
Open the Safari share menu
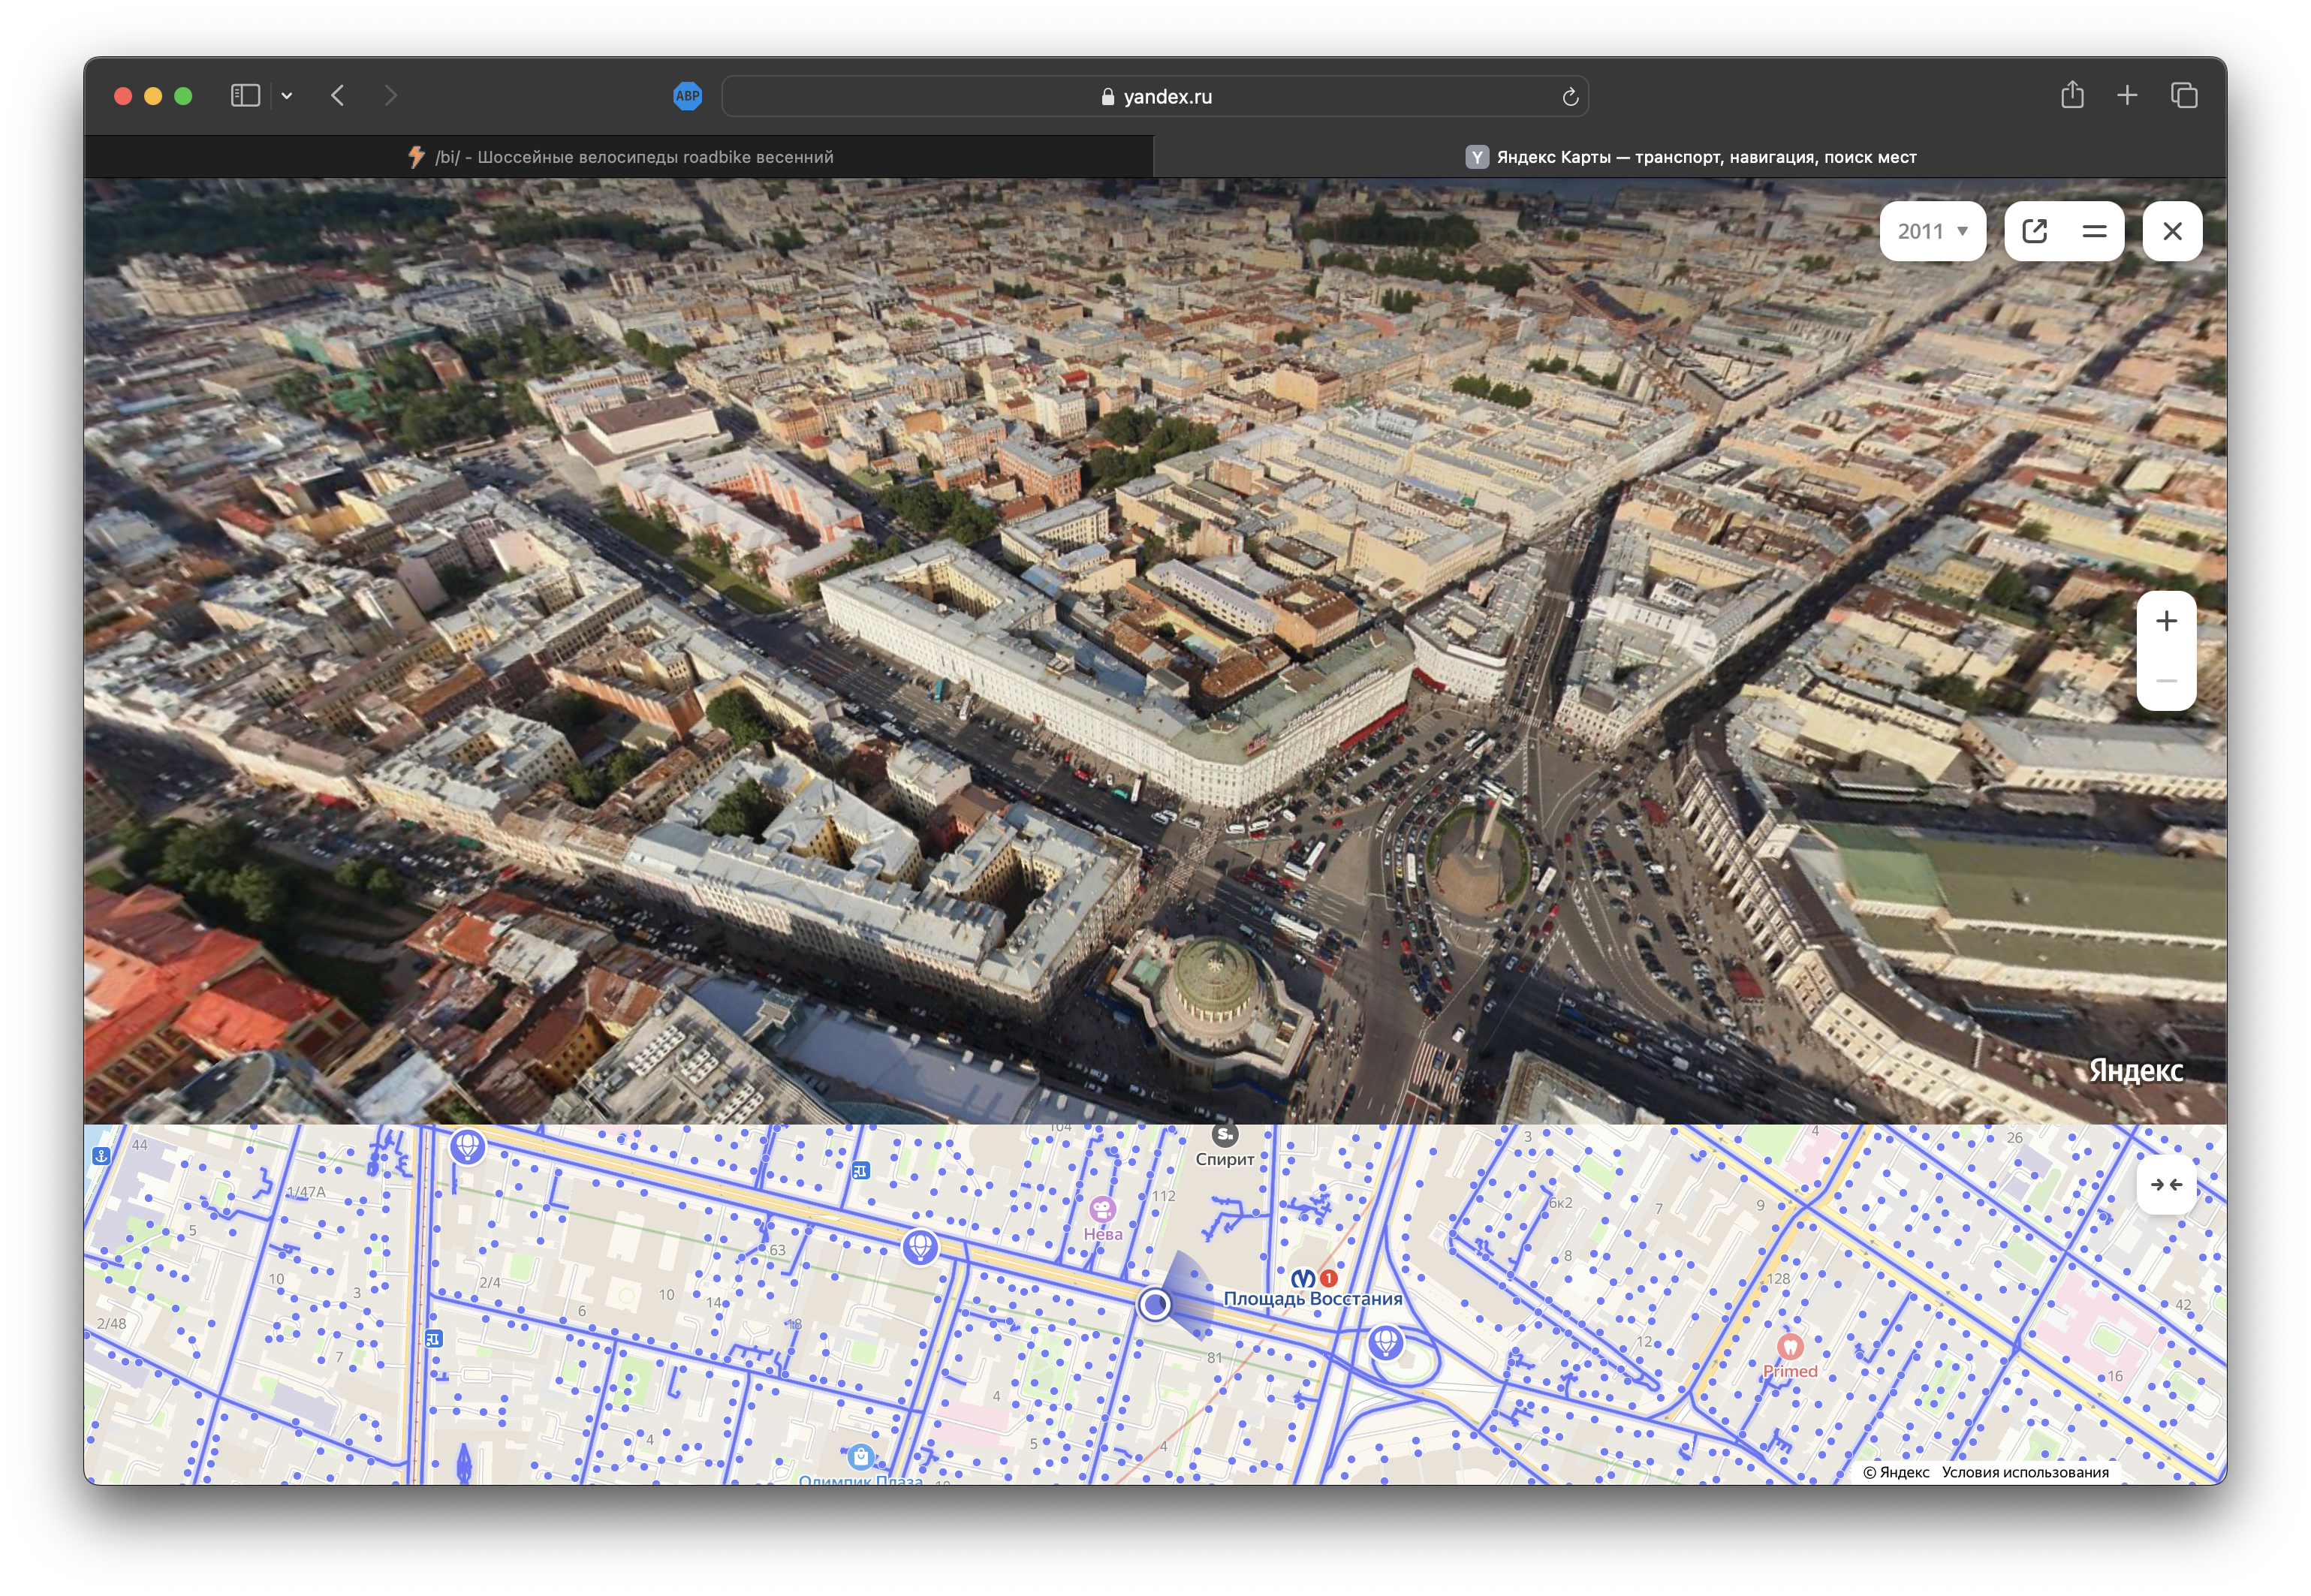coord(2072,95)
